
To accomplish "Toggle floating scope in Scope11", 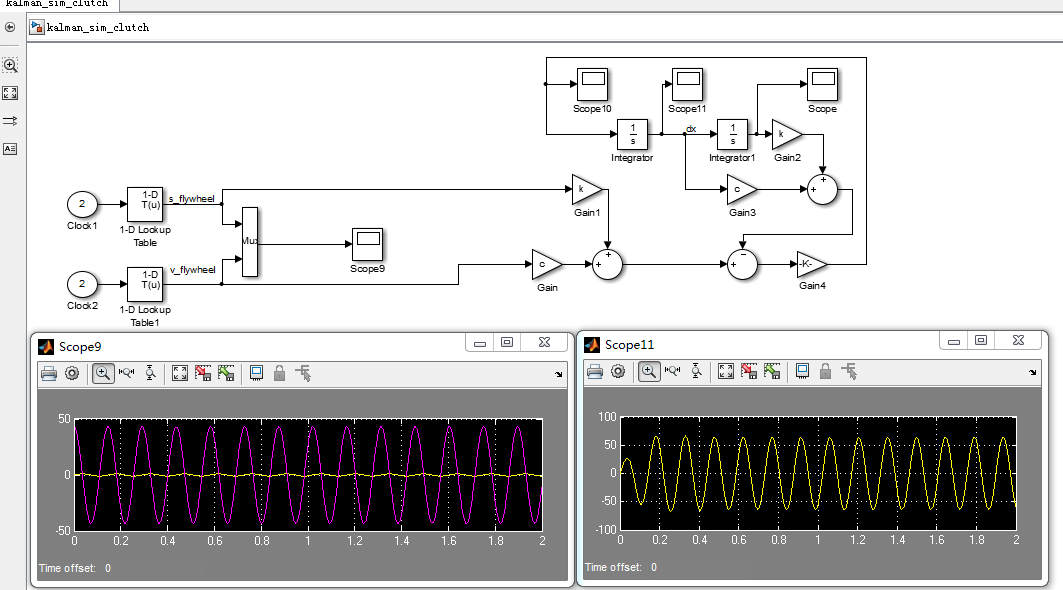I will click(x=803, y=371).
